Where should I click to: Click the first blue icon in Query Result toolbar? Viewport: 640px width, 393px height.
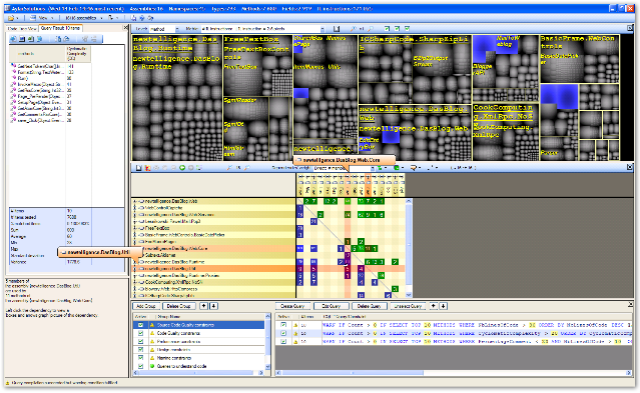point(13,39)
